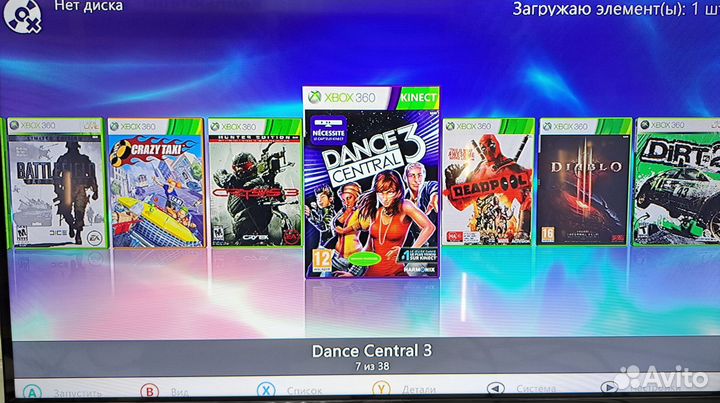
Task: Click the Запустить label
Action: tap(78, 394)
